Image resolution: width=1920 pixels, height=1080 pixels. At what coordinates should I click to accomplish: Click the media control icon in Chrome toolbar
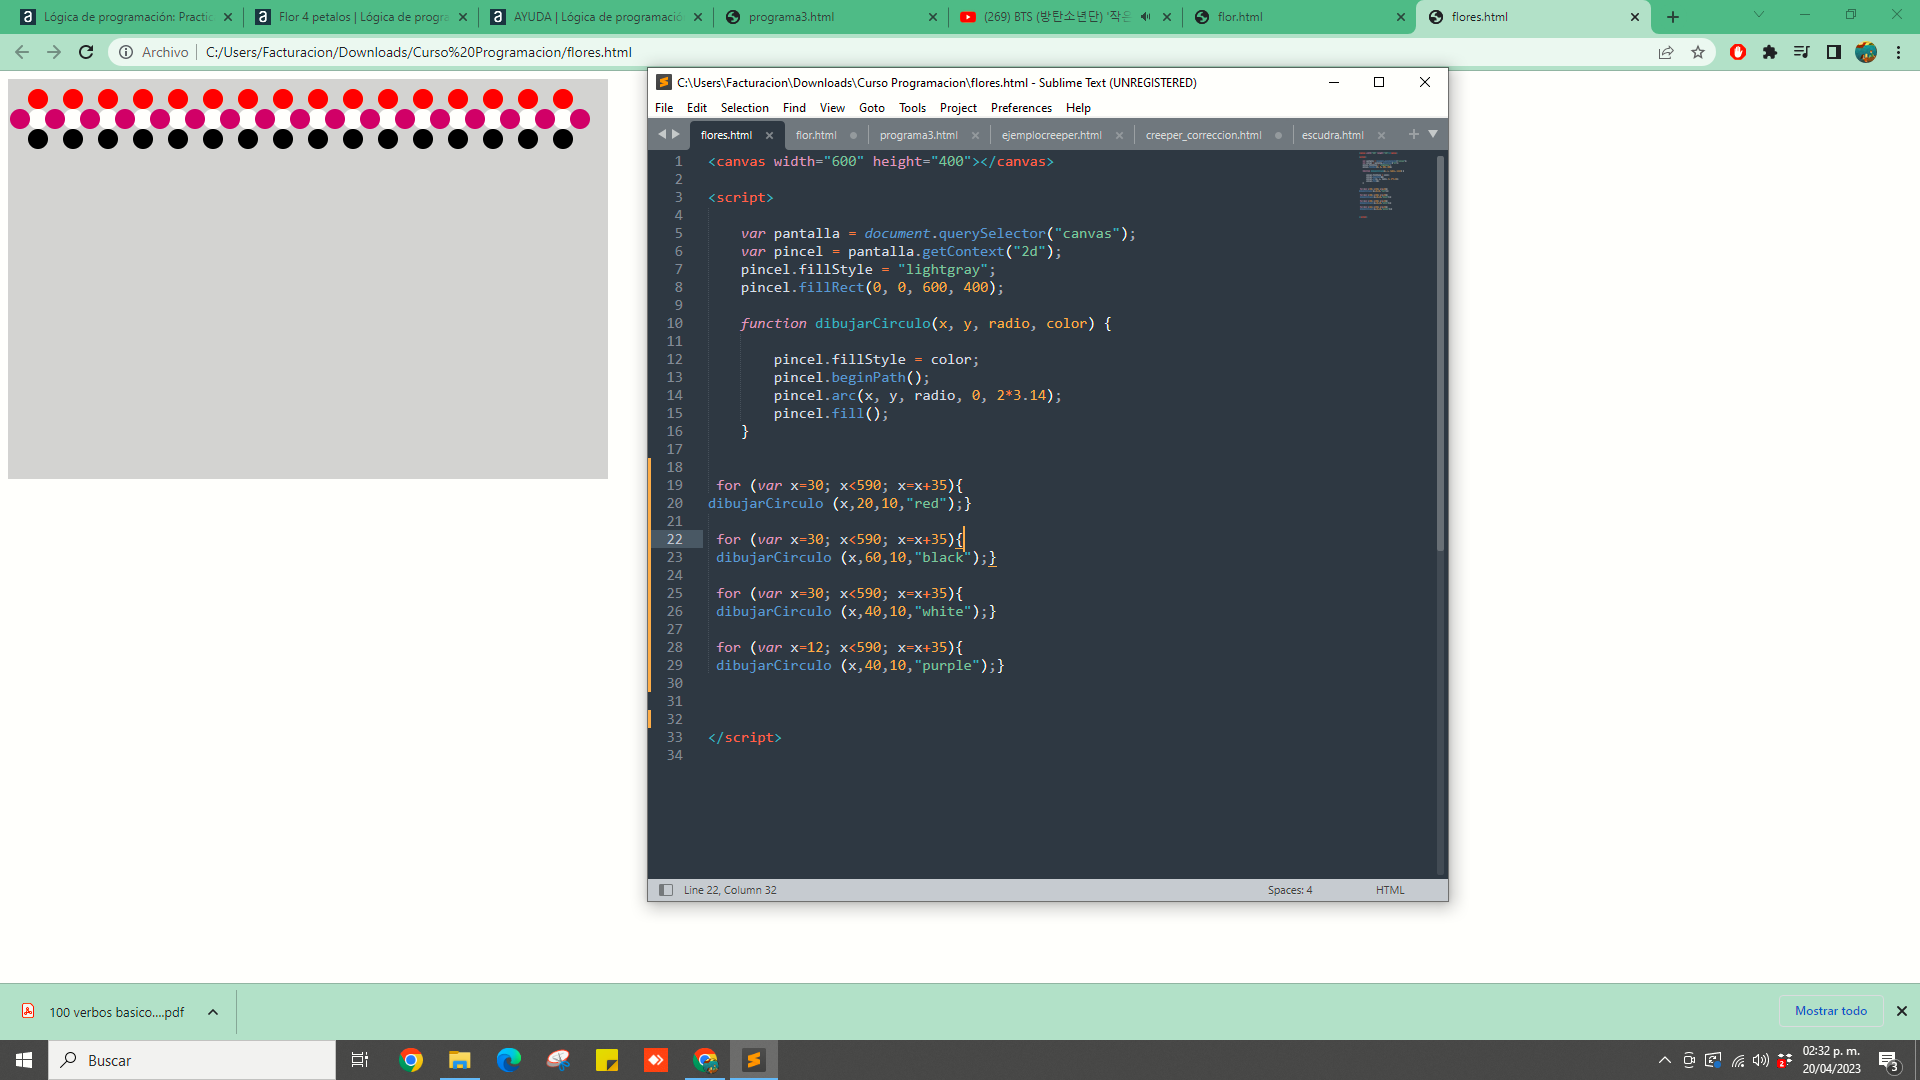coord(1802,52)
